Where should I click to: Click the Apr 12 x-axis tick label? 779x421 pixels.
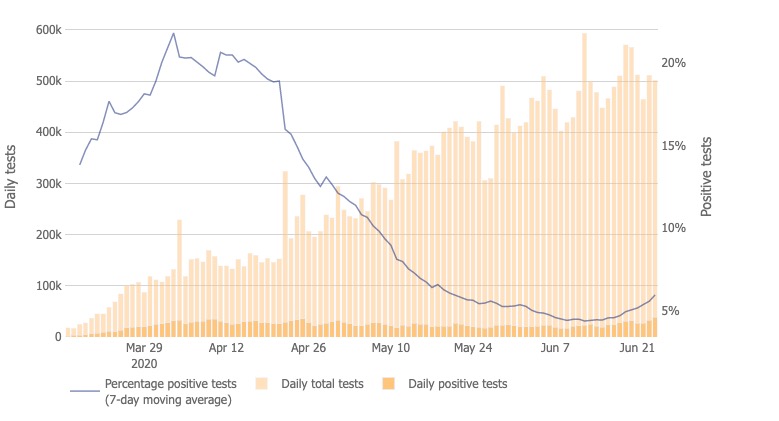click(227, 349)
